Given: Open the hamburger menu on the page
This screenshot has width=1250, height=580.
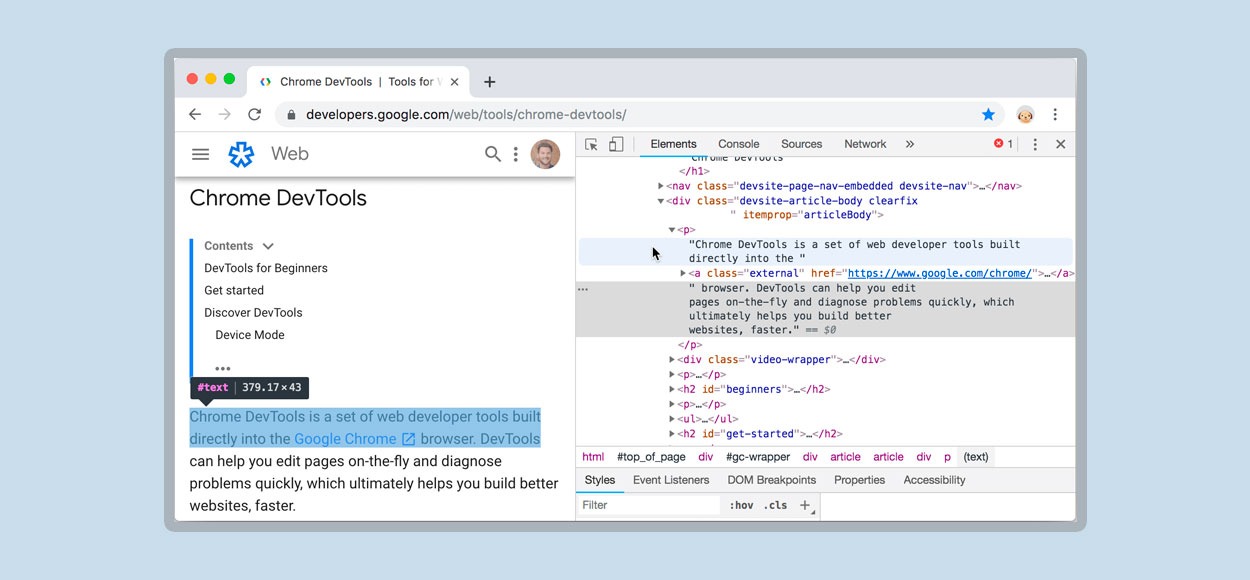Looking at the screenshot, I should click(x=201, y=154).
